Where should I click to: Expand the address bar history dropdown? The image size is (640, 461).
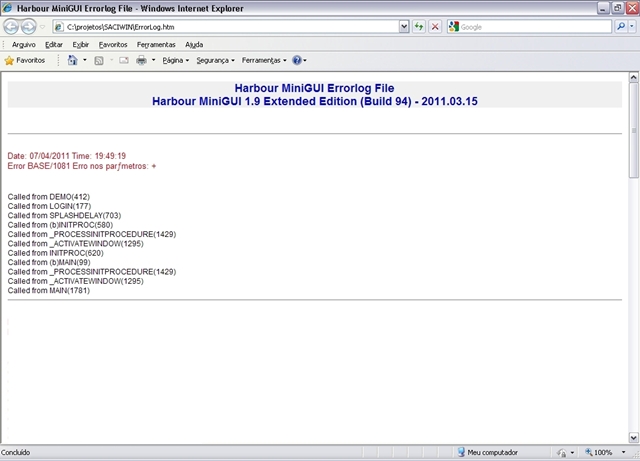404,27
